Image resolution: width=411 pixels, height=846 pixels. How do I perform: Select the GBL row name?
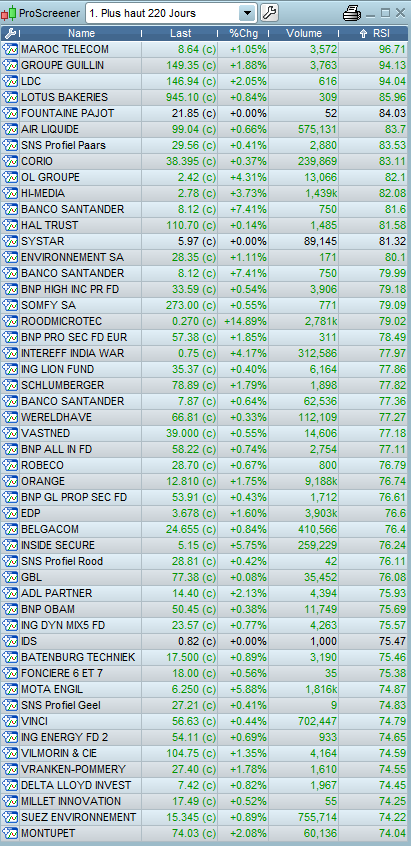[31, 577]
